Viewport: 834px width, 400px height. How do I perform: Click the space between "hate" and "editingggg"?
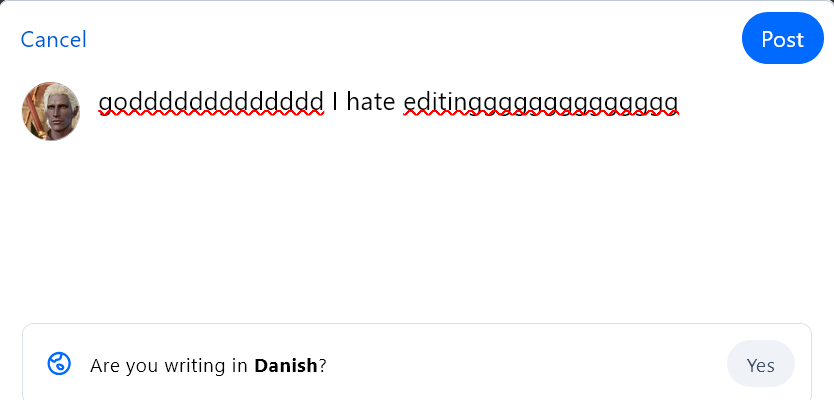(400, 101)
